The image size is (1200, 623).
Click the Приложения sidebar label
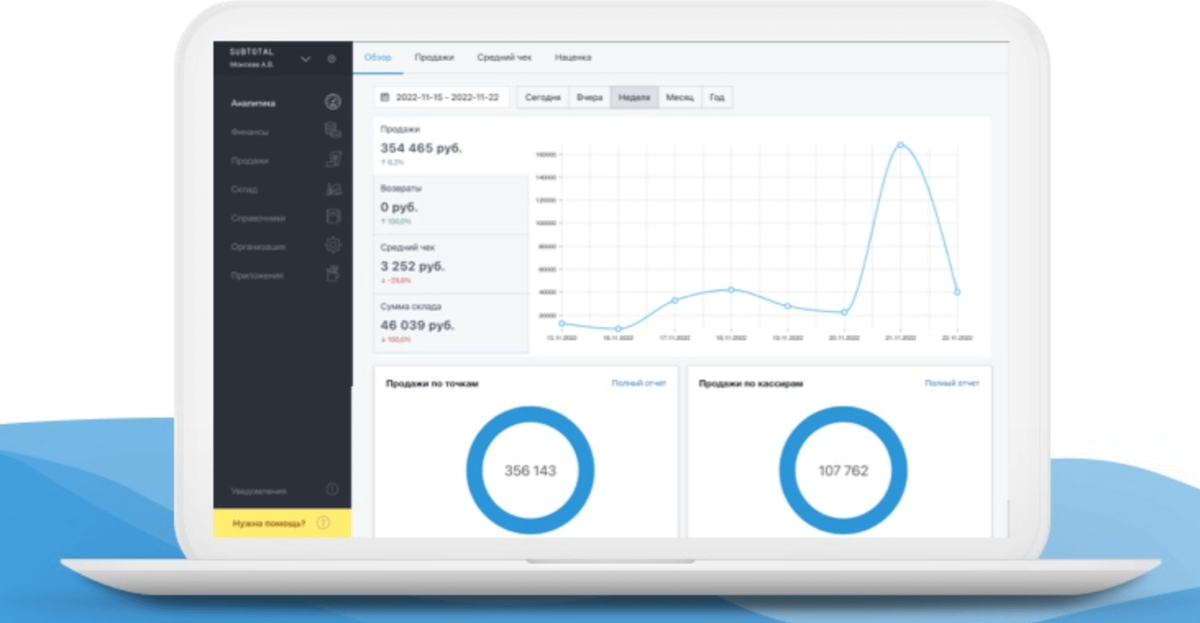click(257, 275)
